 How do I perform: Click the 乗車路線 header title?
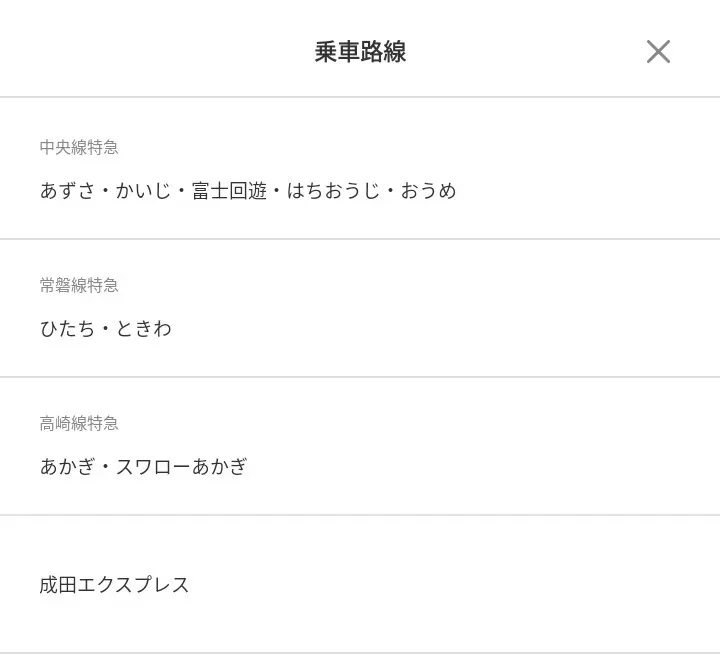[360, 52]
